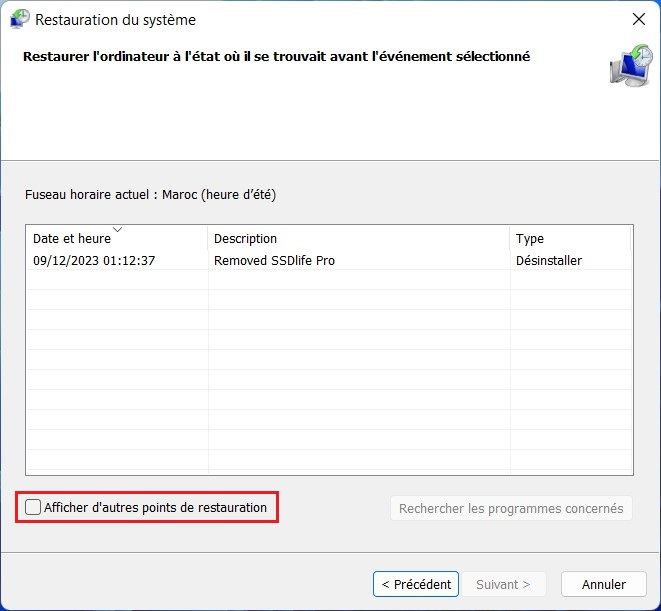Viewport: 661px width, 611px height.
Task: Click the Désinstaller type cell
Action: coord(548,261)
